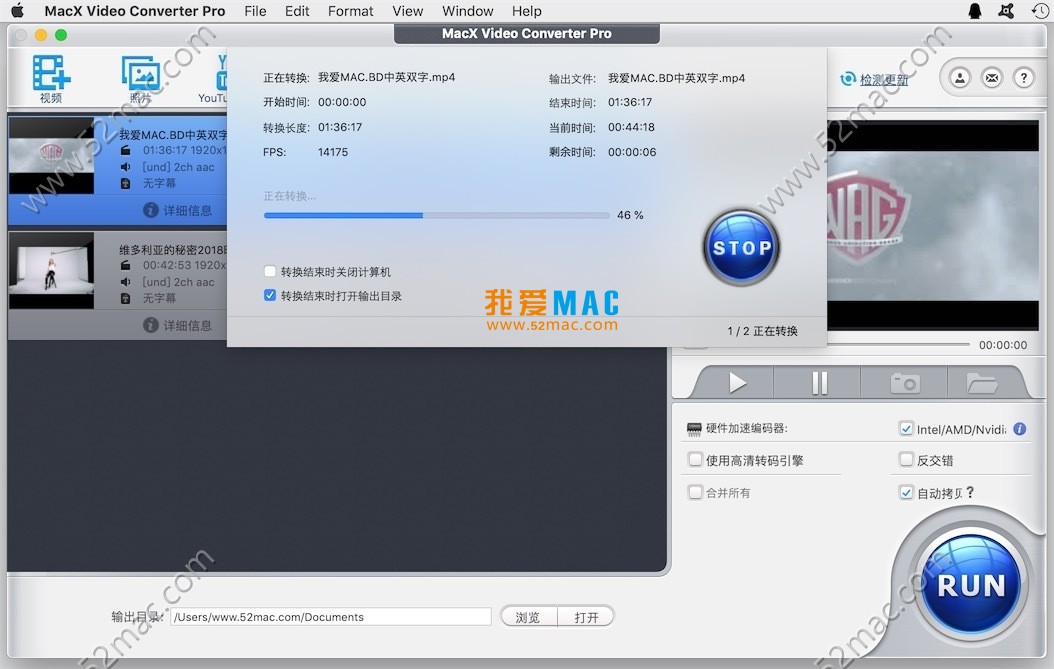Screen dimensions: 1054x669
Task: Click the conversion progress bar
Action: coord(437,215)
